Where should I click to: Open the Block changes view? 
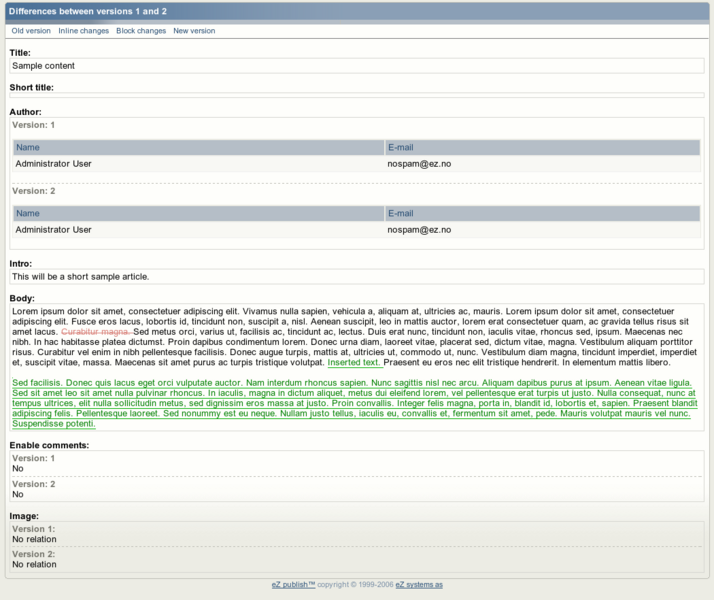141,31
